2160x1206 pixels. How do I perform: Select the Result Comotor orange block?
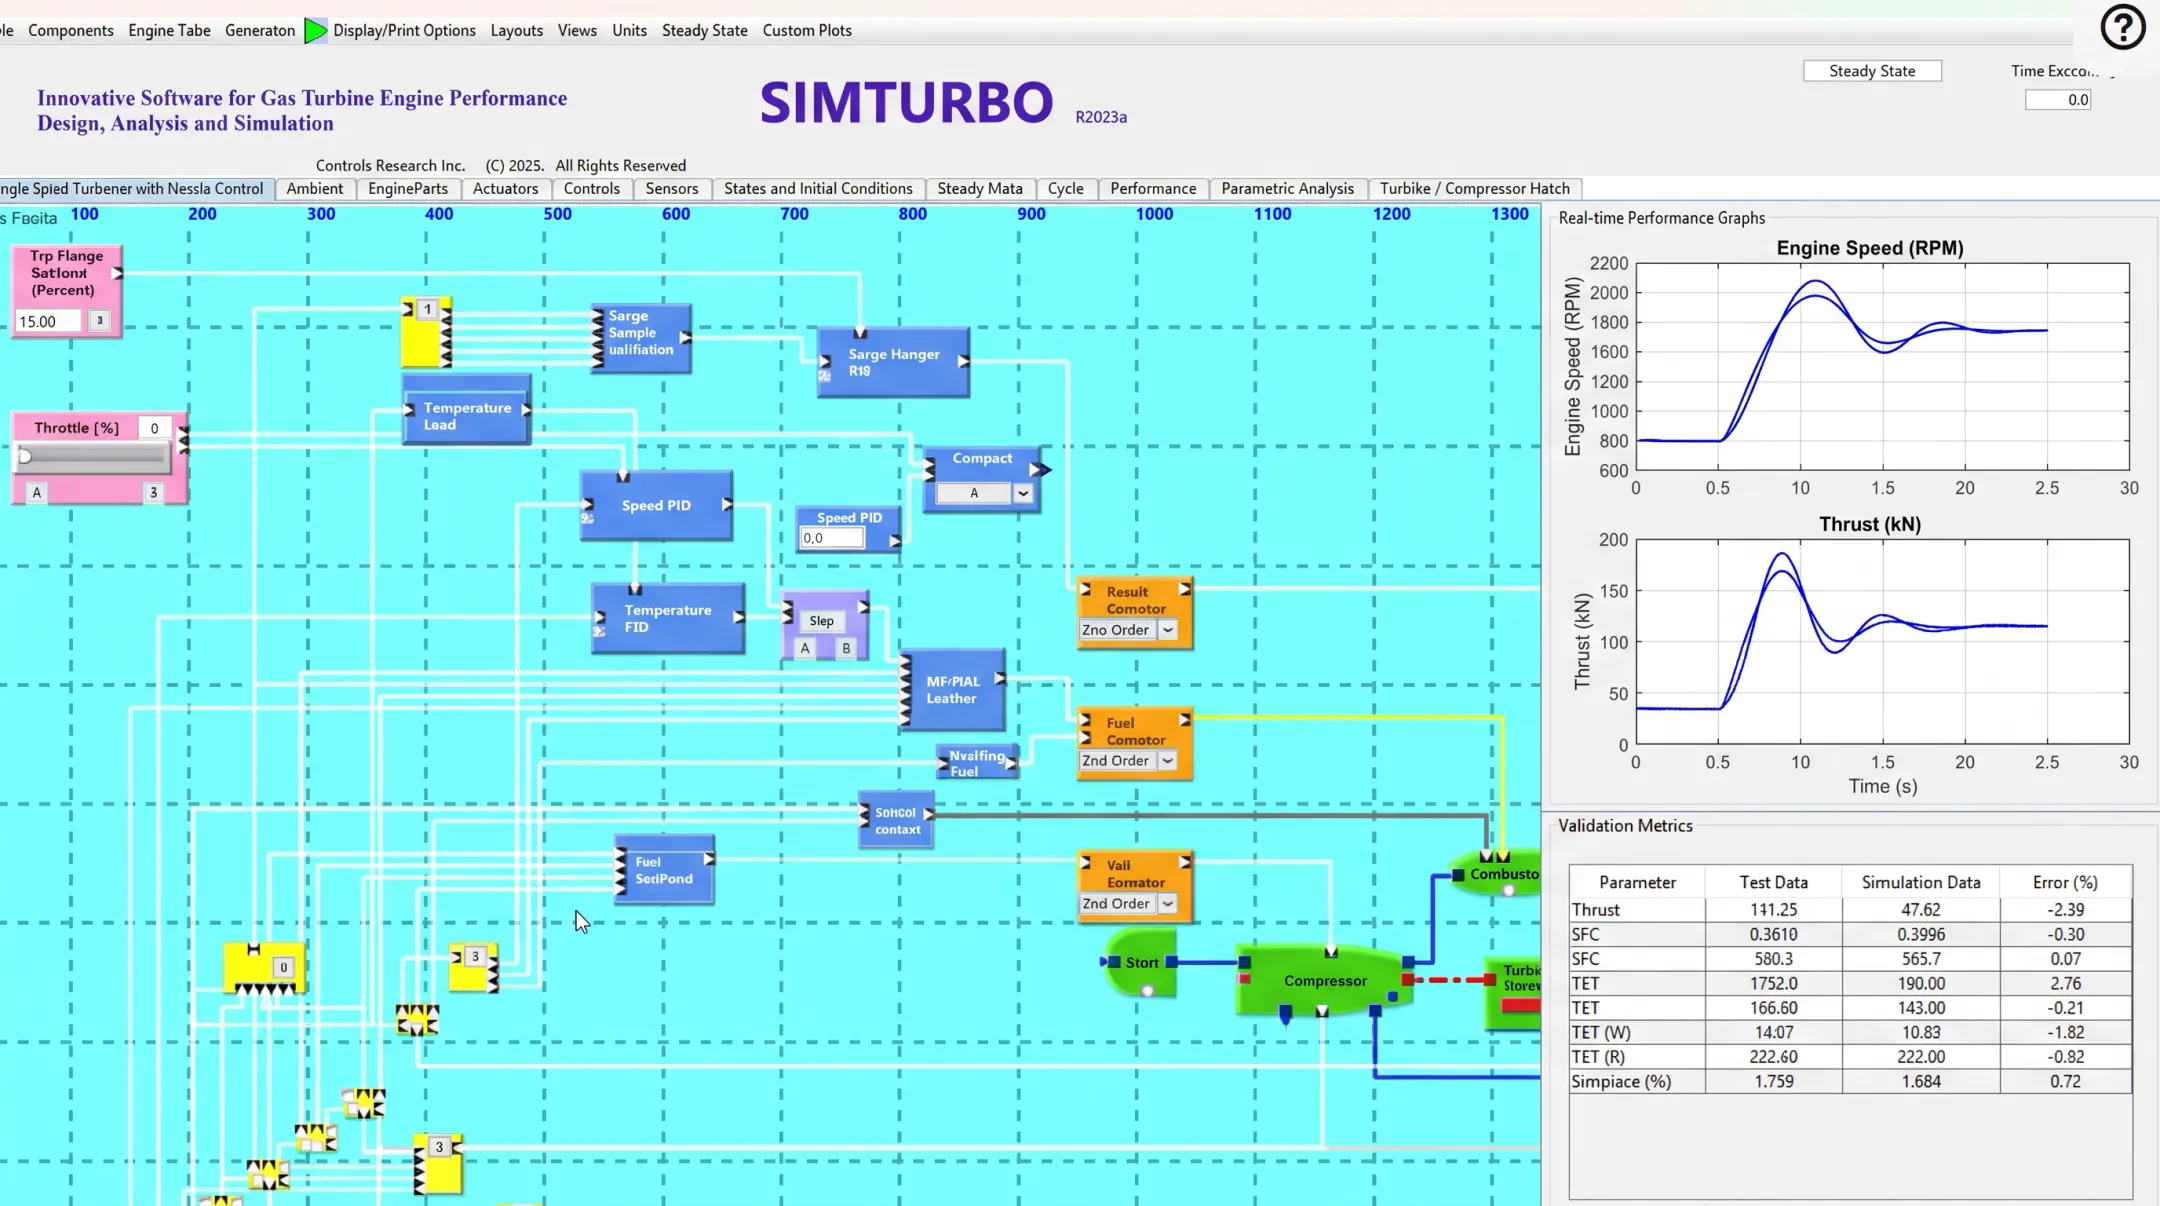[x=1135, y=612]
